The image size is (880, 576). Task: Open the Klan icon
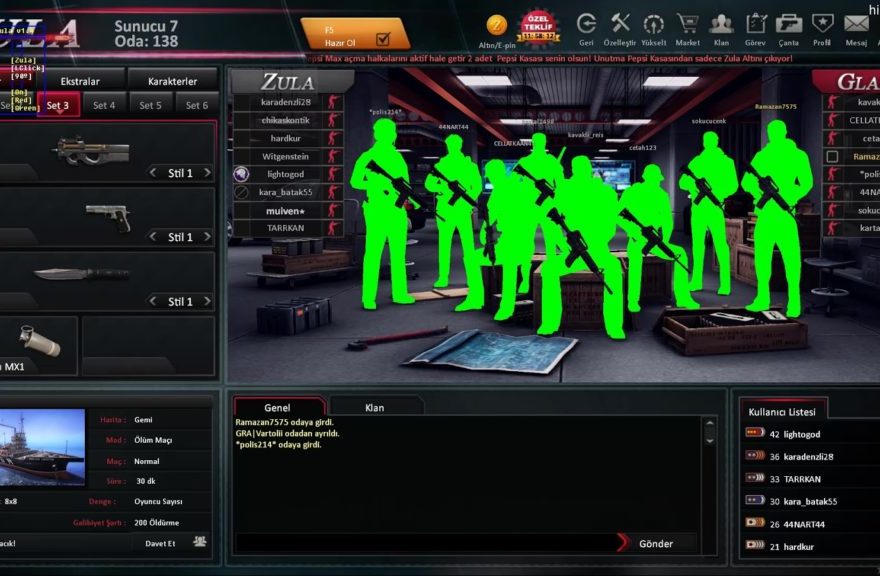(721, 24)
